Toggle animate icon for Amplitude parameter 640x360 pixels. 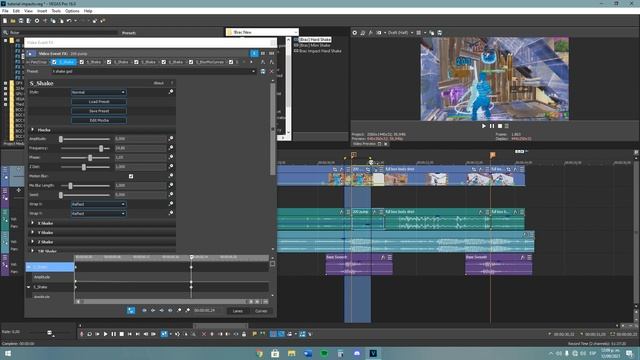(171, 139)
